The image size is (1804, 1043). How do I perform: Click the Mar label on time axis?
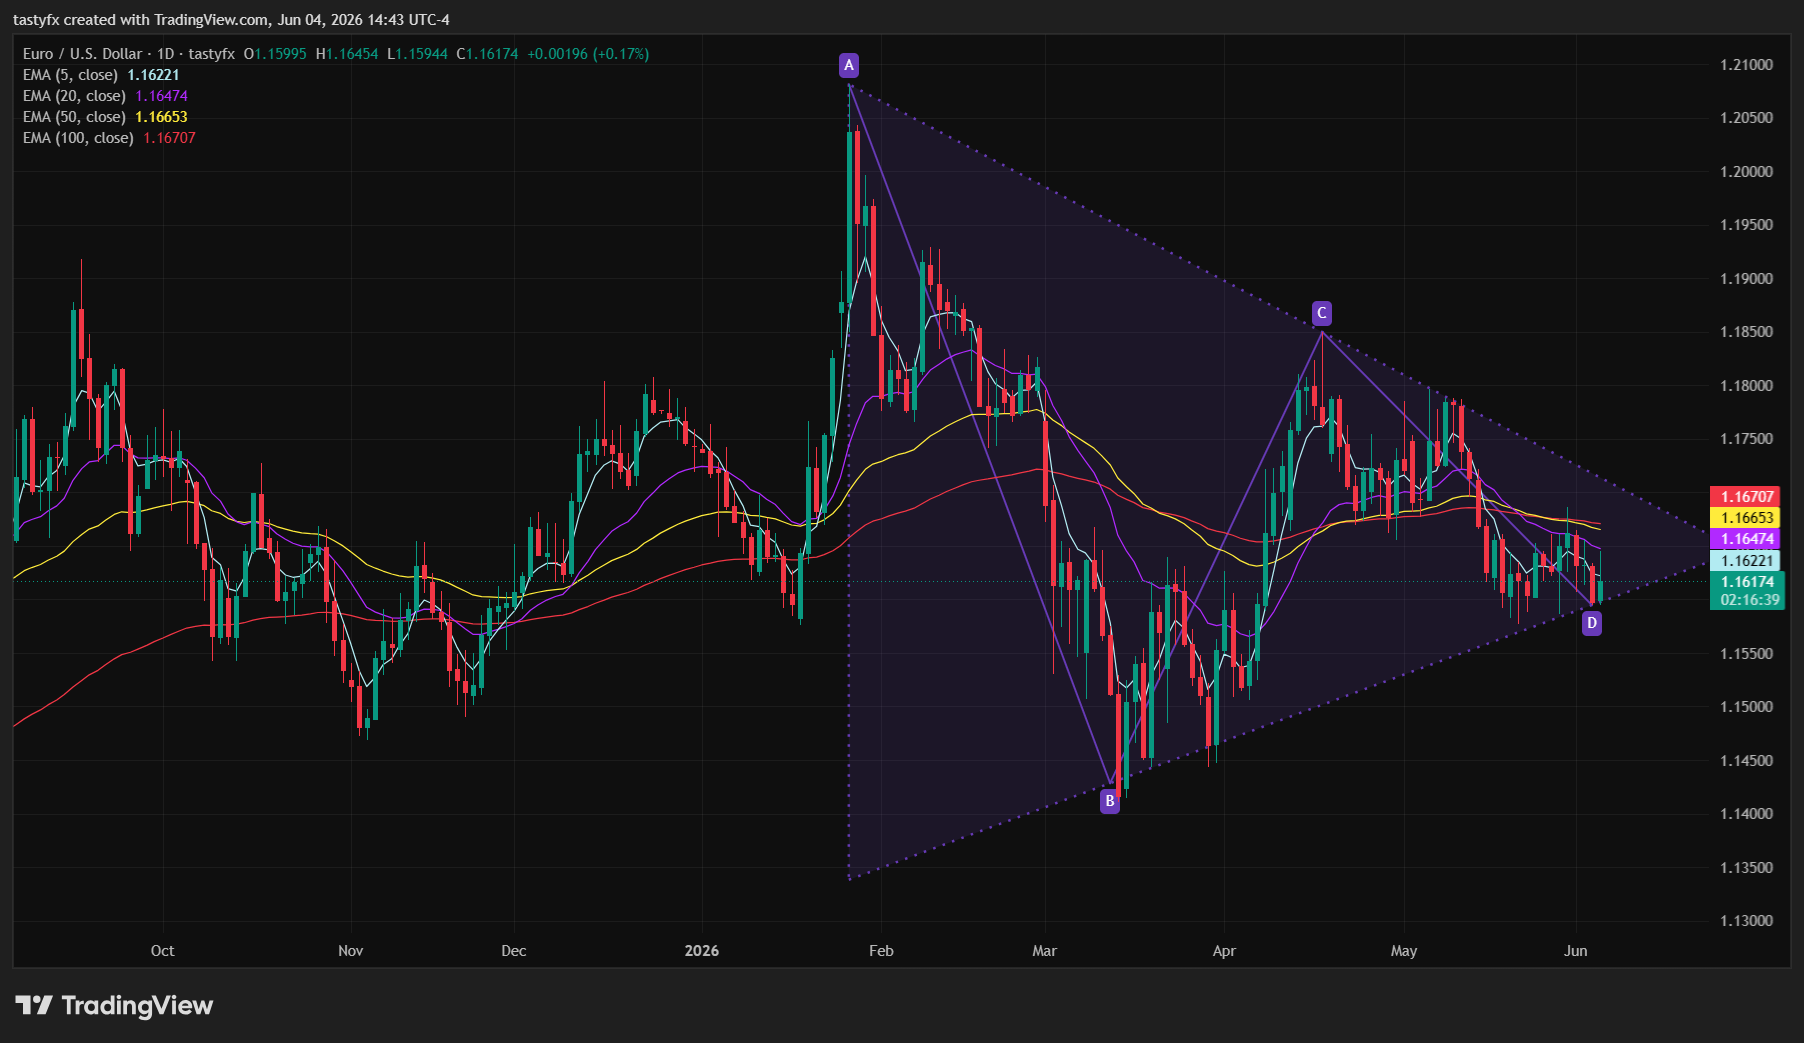click(1045, 951)
